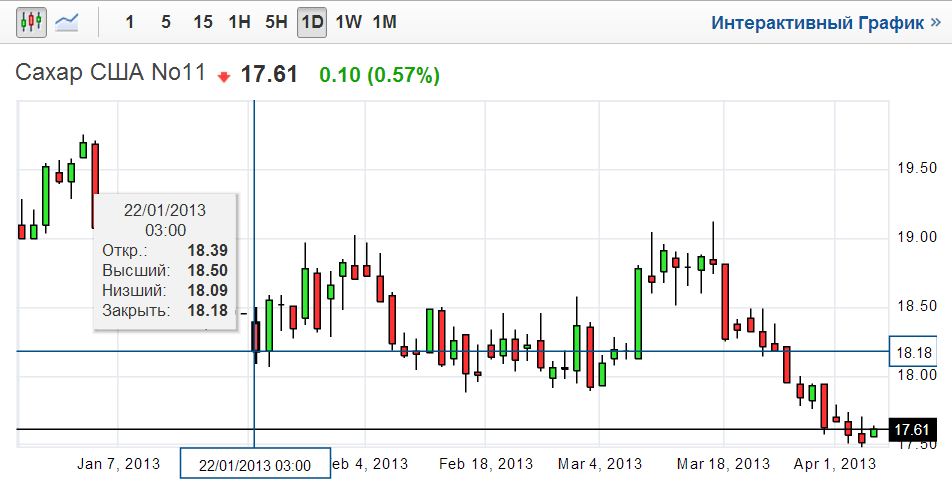Click the tooltip date 22/01/2013
This screenshot has width=952, height=483.
click(165, 211)
